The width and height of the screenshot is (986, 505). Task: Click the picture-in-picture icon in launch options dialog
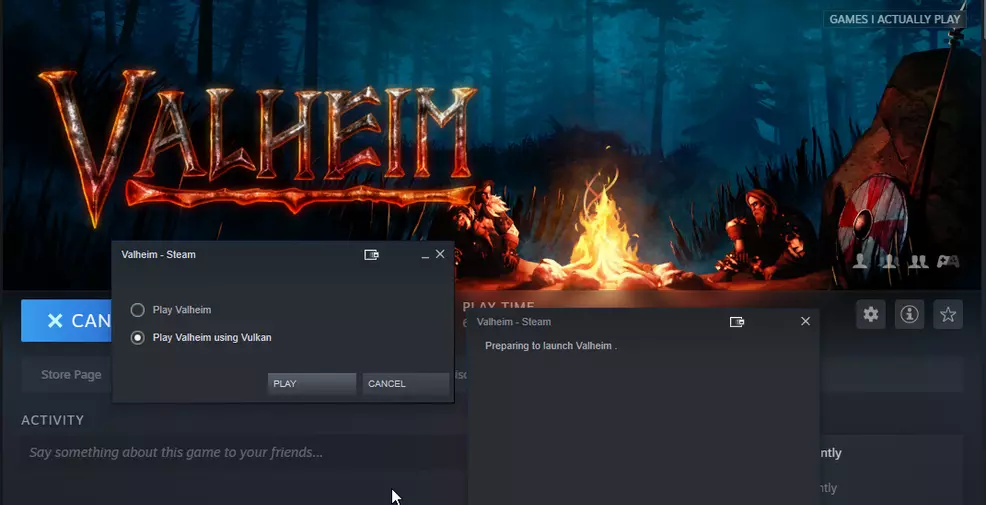pos(372,255)
